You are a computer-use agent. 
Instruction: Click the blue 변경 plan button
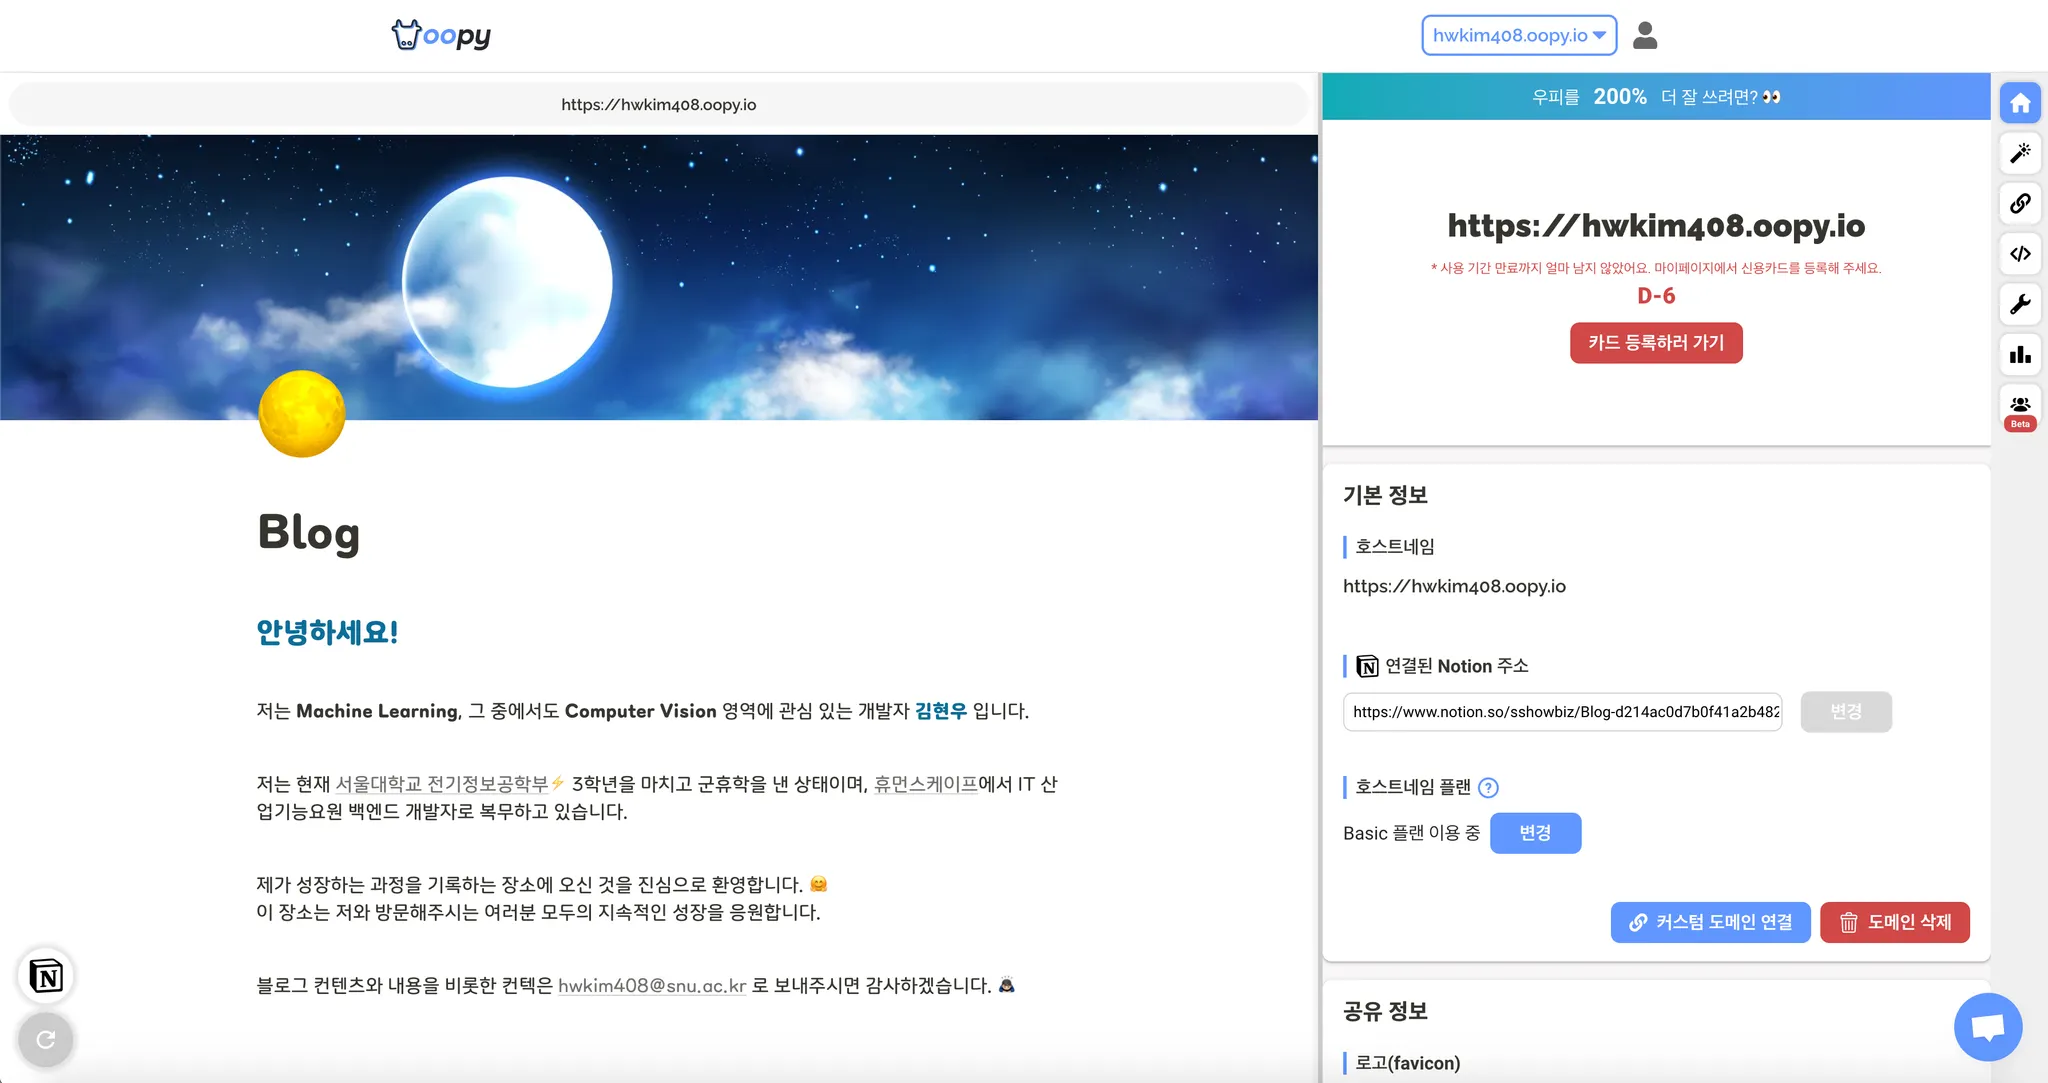pos(1535,833)
